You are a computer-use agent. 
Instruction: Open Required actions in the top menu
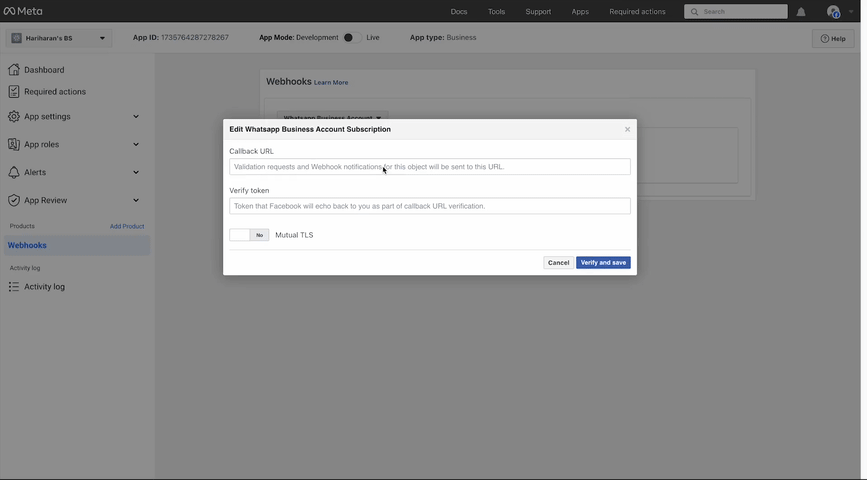[637, 12]
